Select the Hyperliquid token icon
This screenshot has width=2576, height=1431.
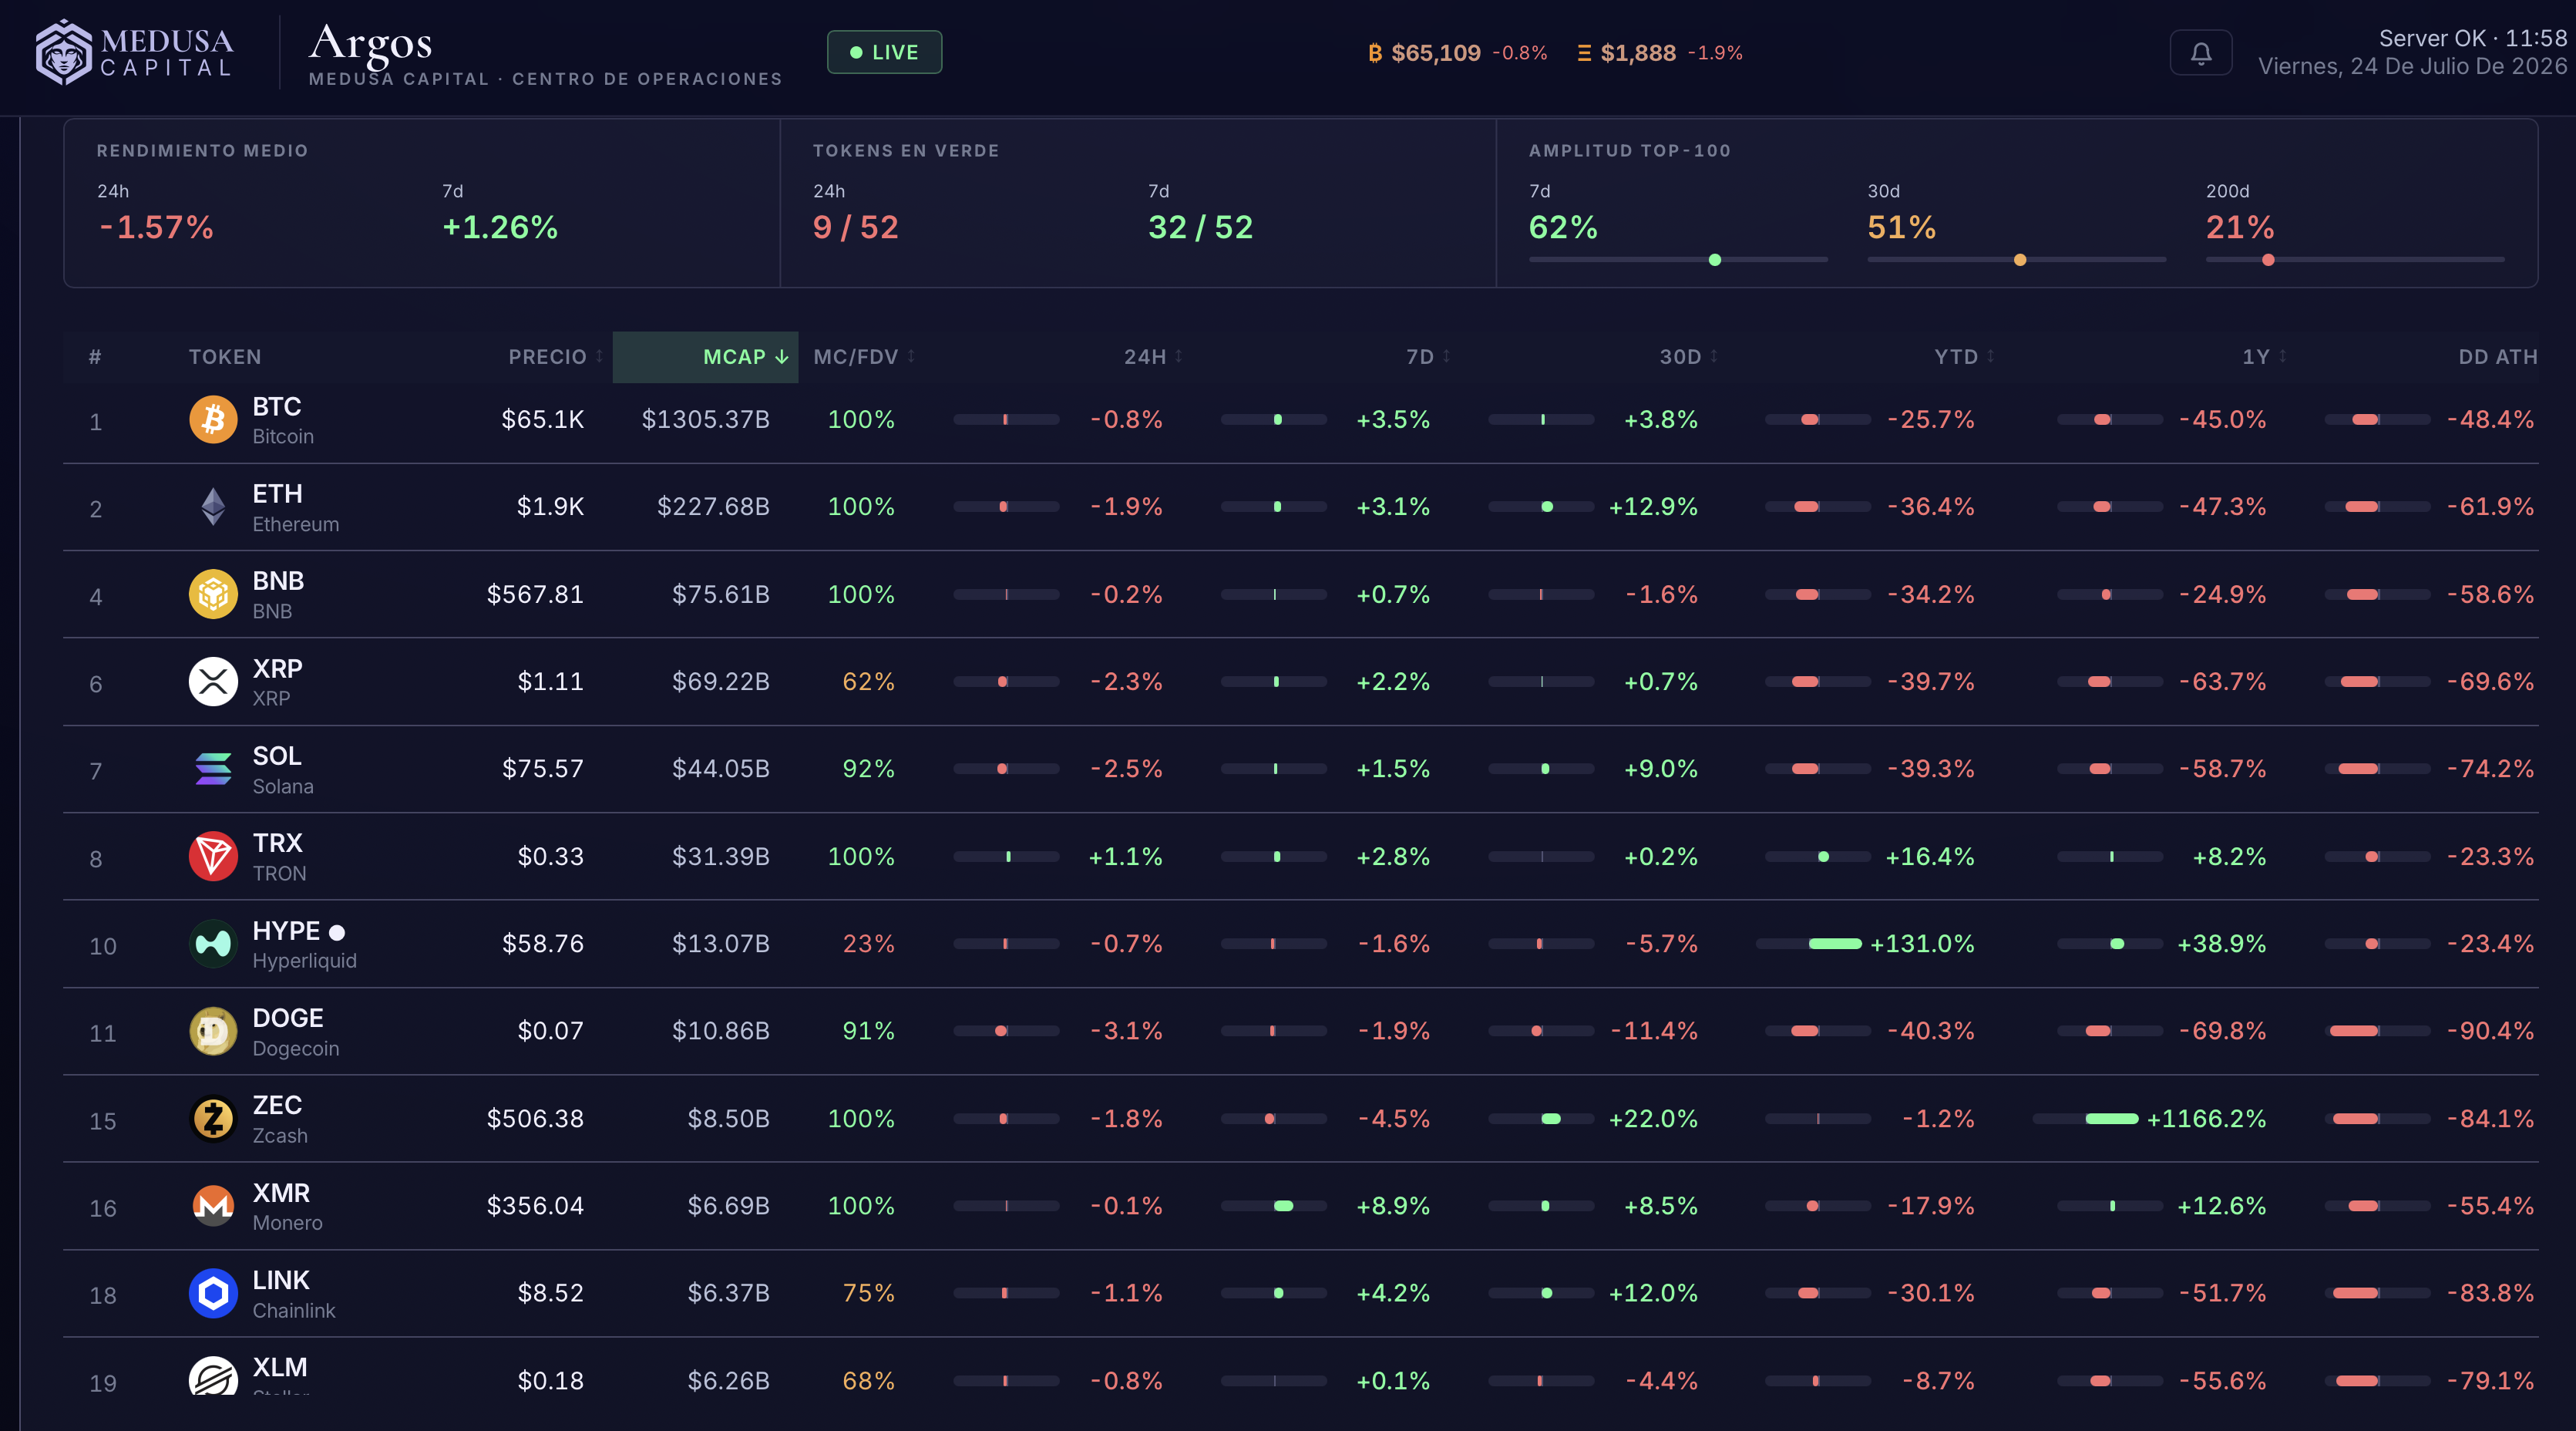point(213,944)
